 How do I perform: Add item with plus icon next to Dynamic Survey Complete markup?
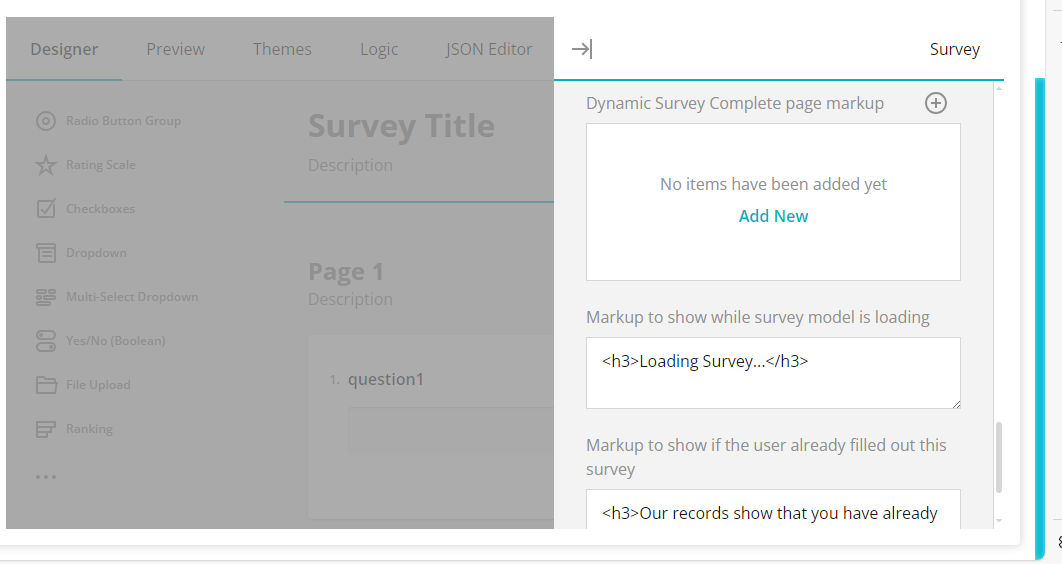[x=935, y=103]
